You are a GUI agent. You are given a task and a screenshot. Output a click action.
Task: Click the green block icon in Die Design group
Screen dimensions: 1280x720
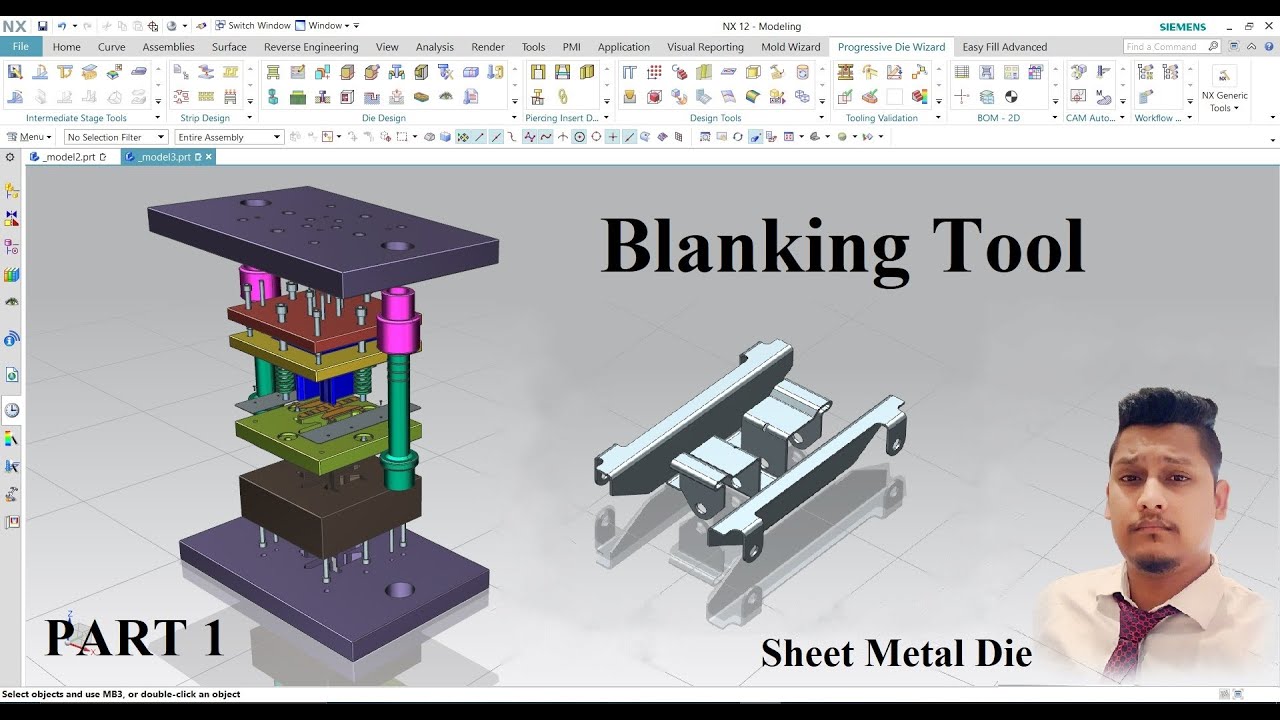tap(298, 97)
